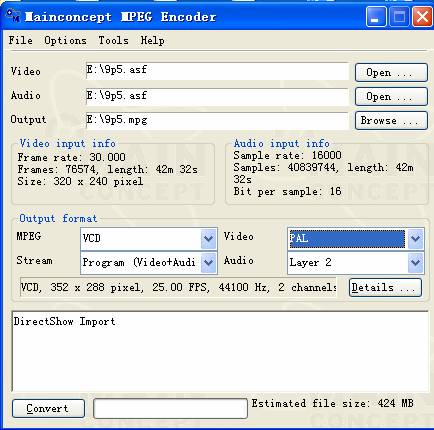Open the Tools menu
Viewport: 434px width, 430px height.
[x=113, y=40]
